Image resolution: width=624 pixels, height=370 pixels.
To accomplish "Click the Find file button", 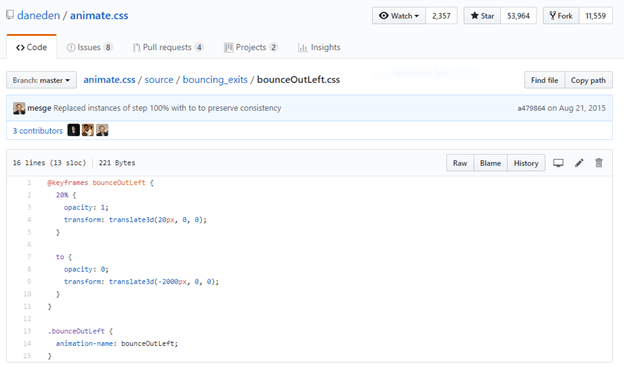I will coord(544,80).
